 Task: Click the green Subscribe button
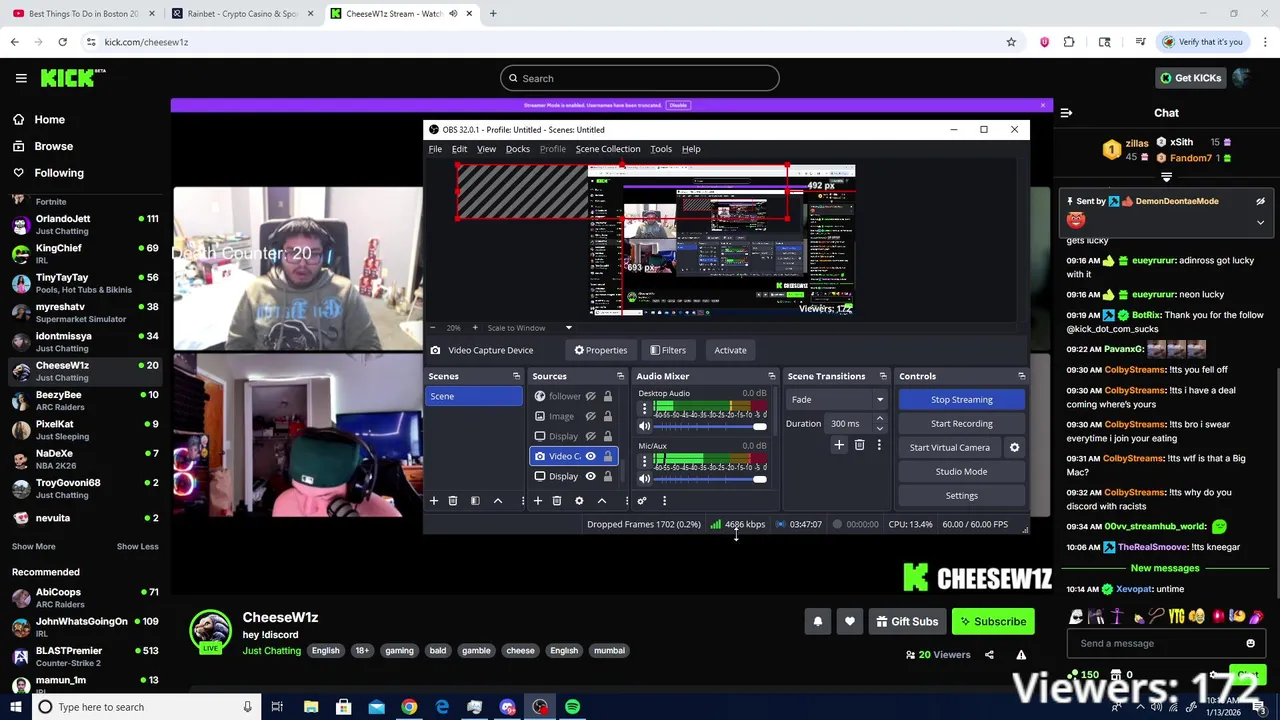[x=993, y=622]
